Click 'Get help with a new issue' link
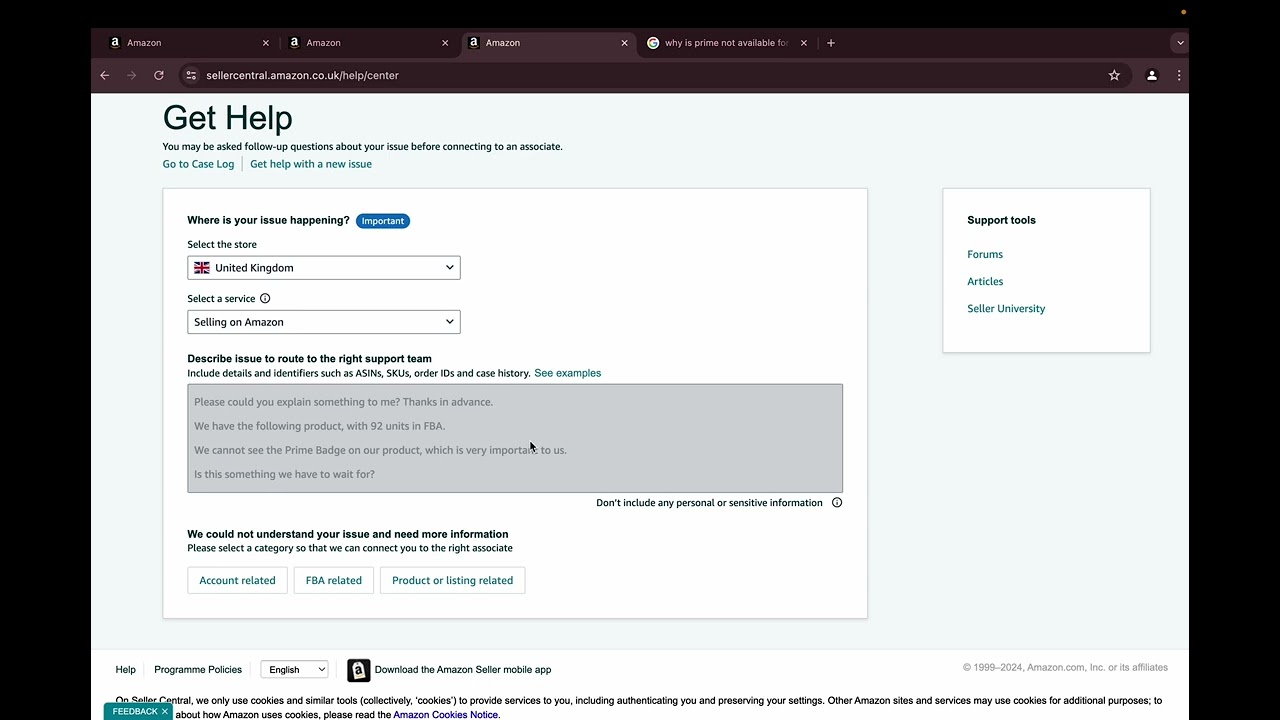This screenshot has width=1280, height=720. pyautogui.click(x=311, y=164)
